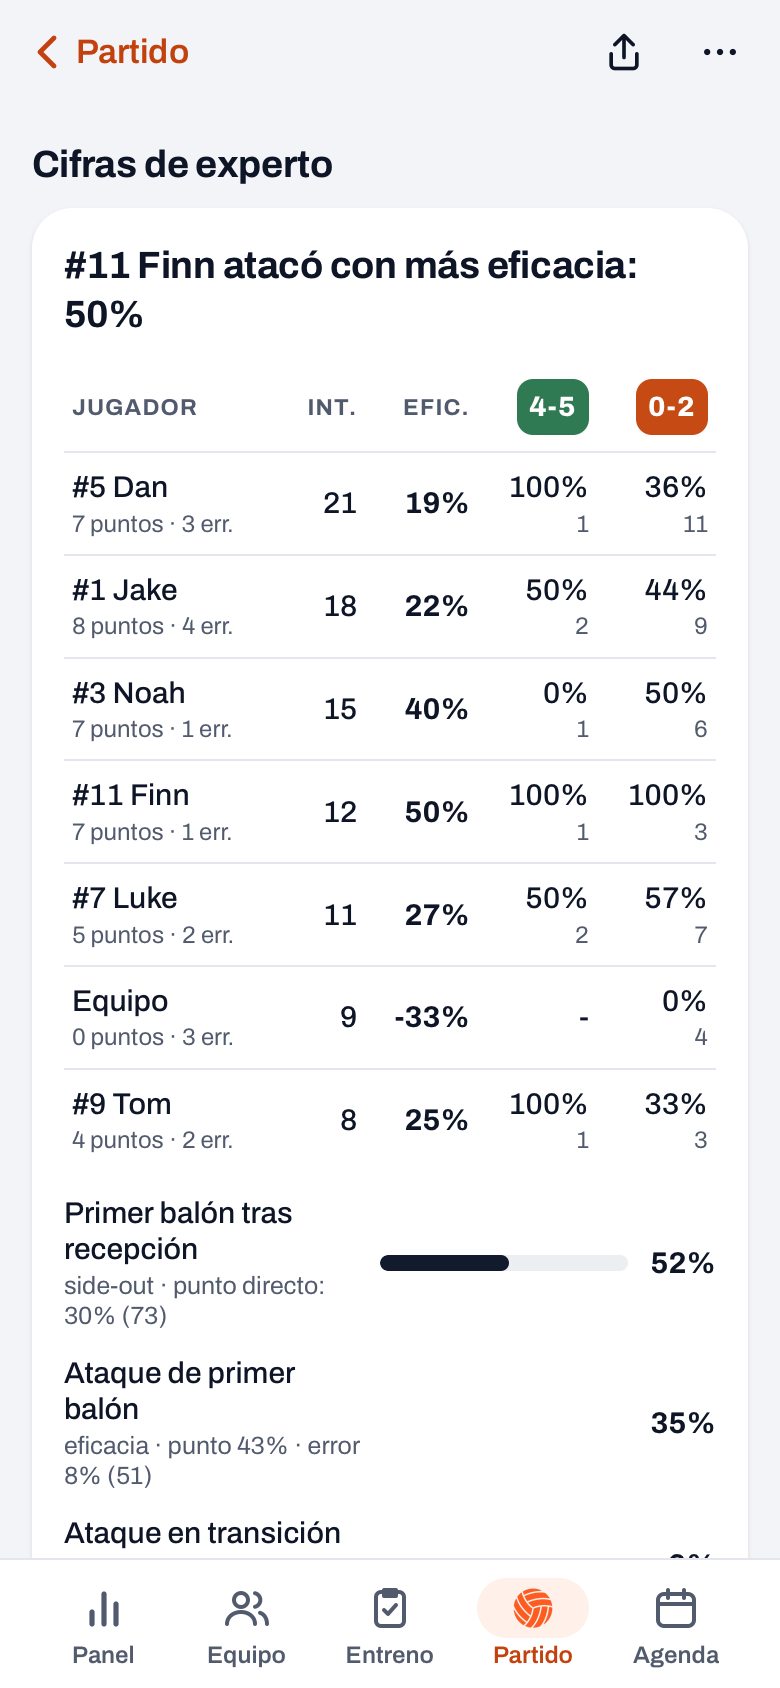
Task: Sort by the INT. column header
Action: [x=332, y=408]
